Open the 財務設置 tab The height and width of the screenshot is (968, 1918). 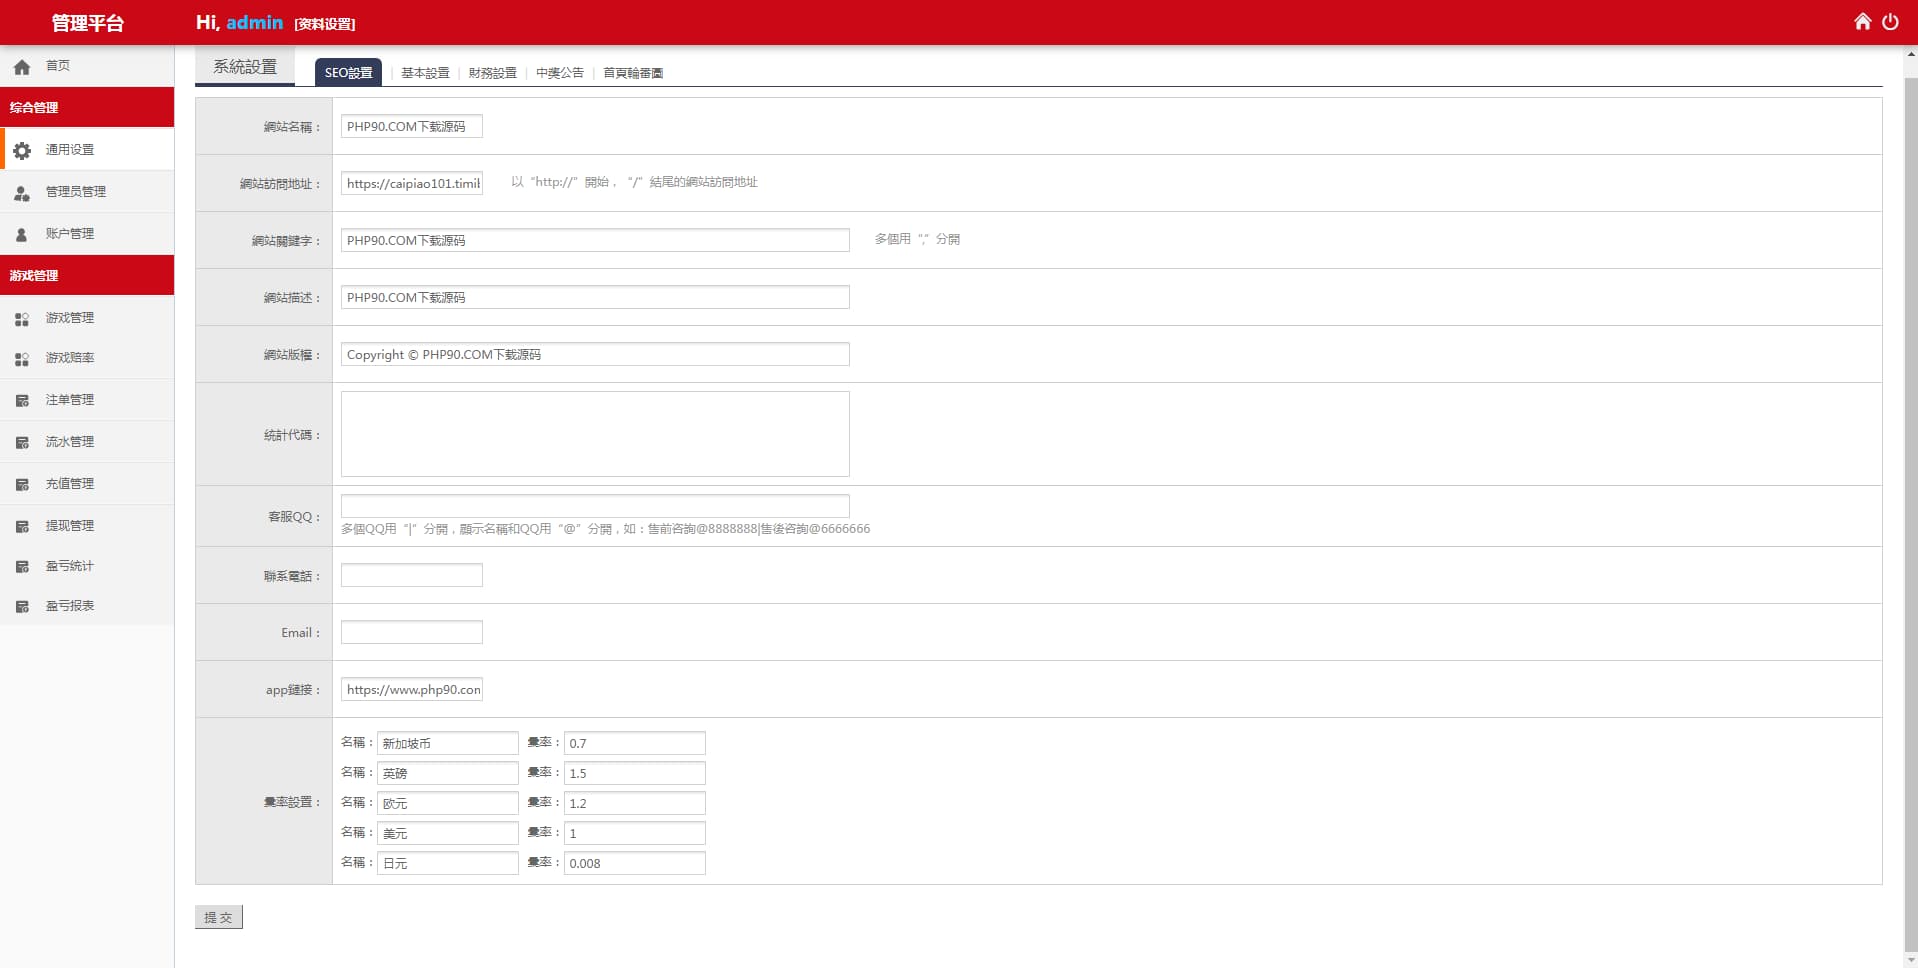[492, 73]
